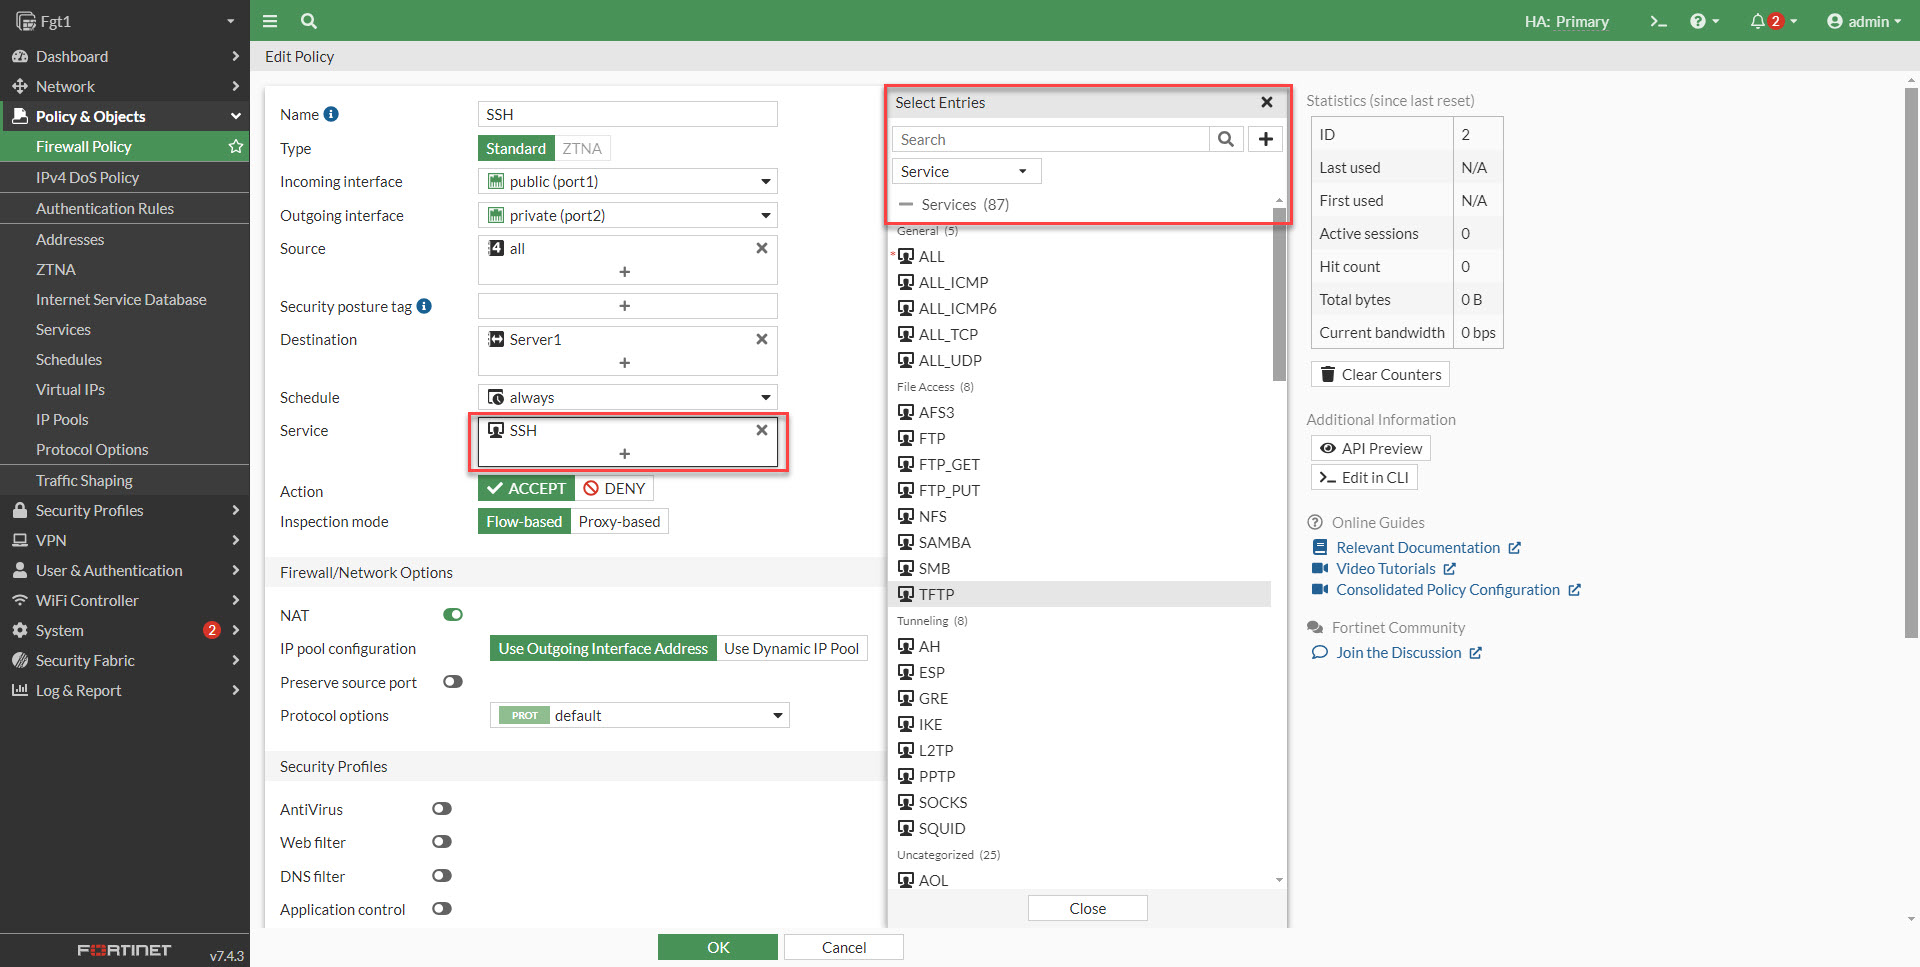The height and width of the screenshot is (967, 1920).
Task: Open Outgoing interface dropdown
Action: [627, 215]
